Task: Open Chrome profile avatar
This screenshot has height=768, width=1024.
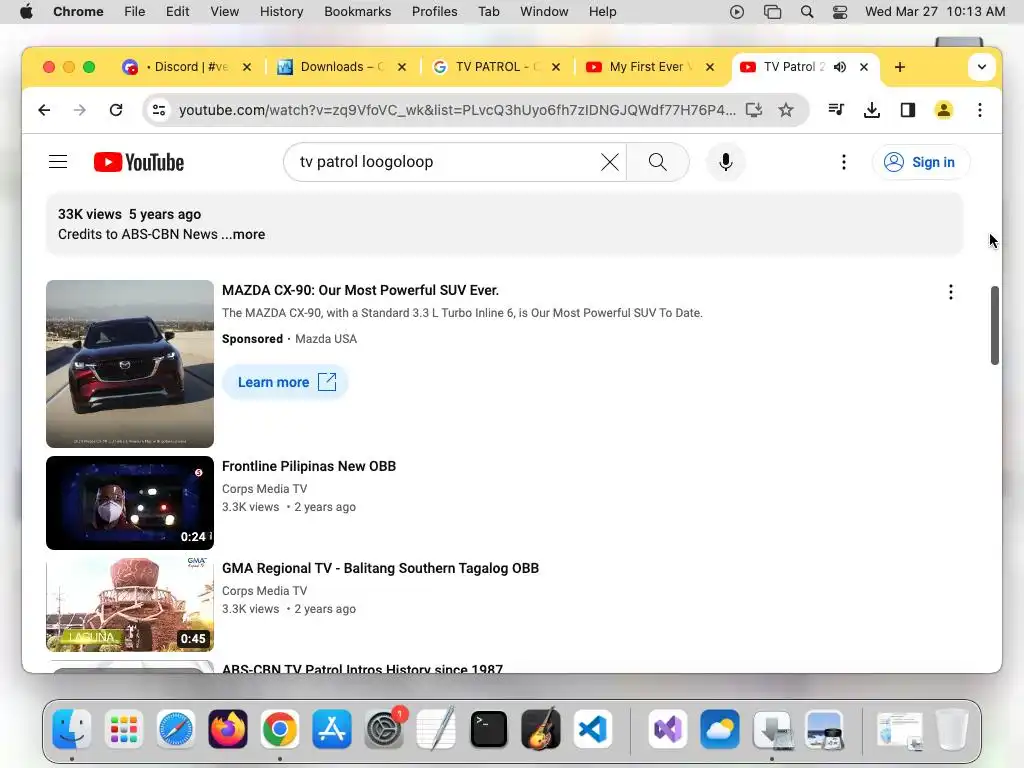Action: [x=944, y=110]
